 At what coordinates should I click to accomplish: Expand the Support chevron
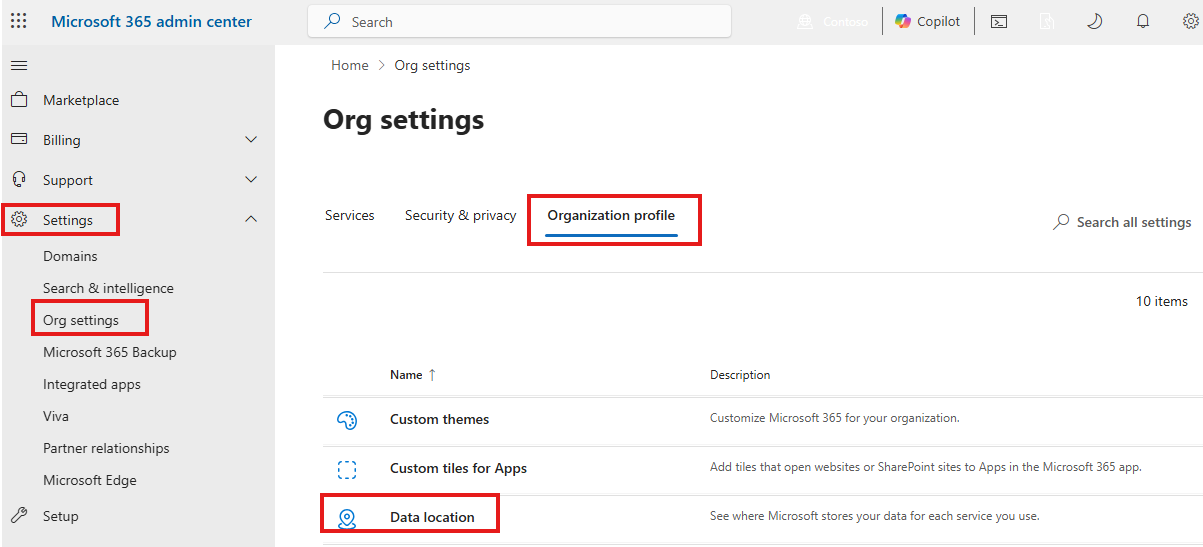coord(251,180)
